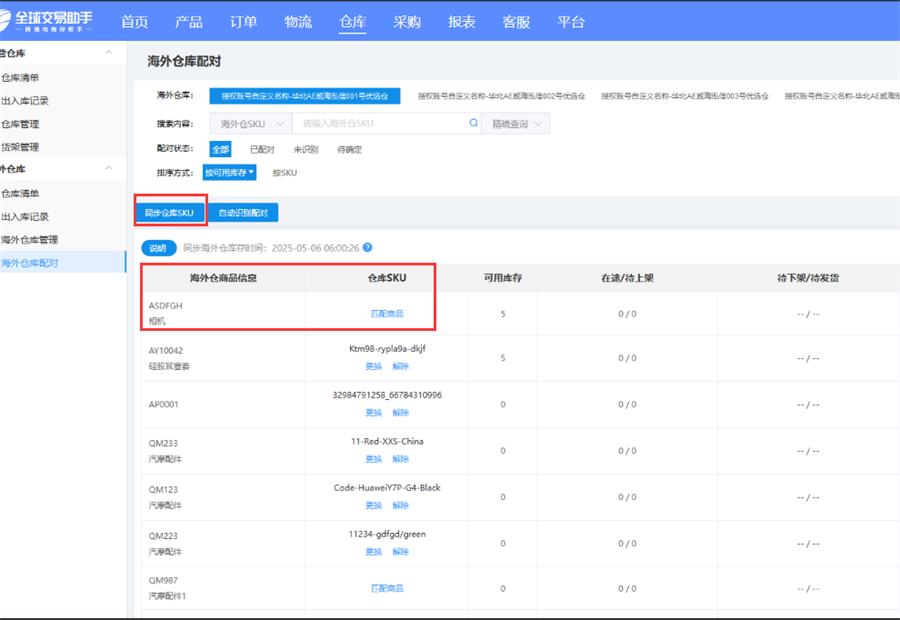Click 更换 for SKU Ktm98-rypla9a-dkjf
This screenshot has height=620, width=900.
pyautogui.click(x=374, y=366)
